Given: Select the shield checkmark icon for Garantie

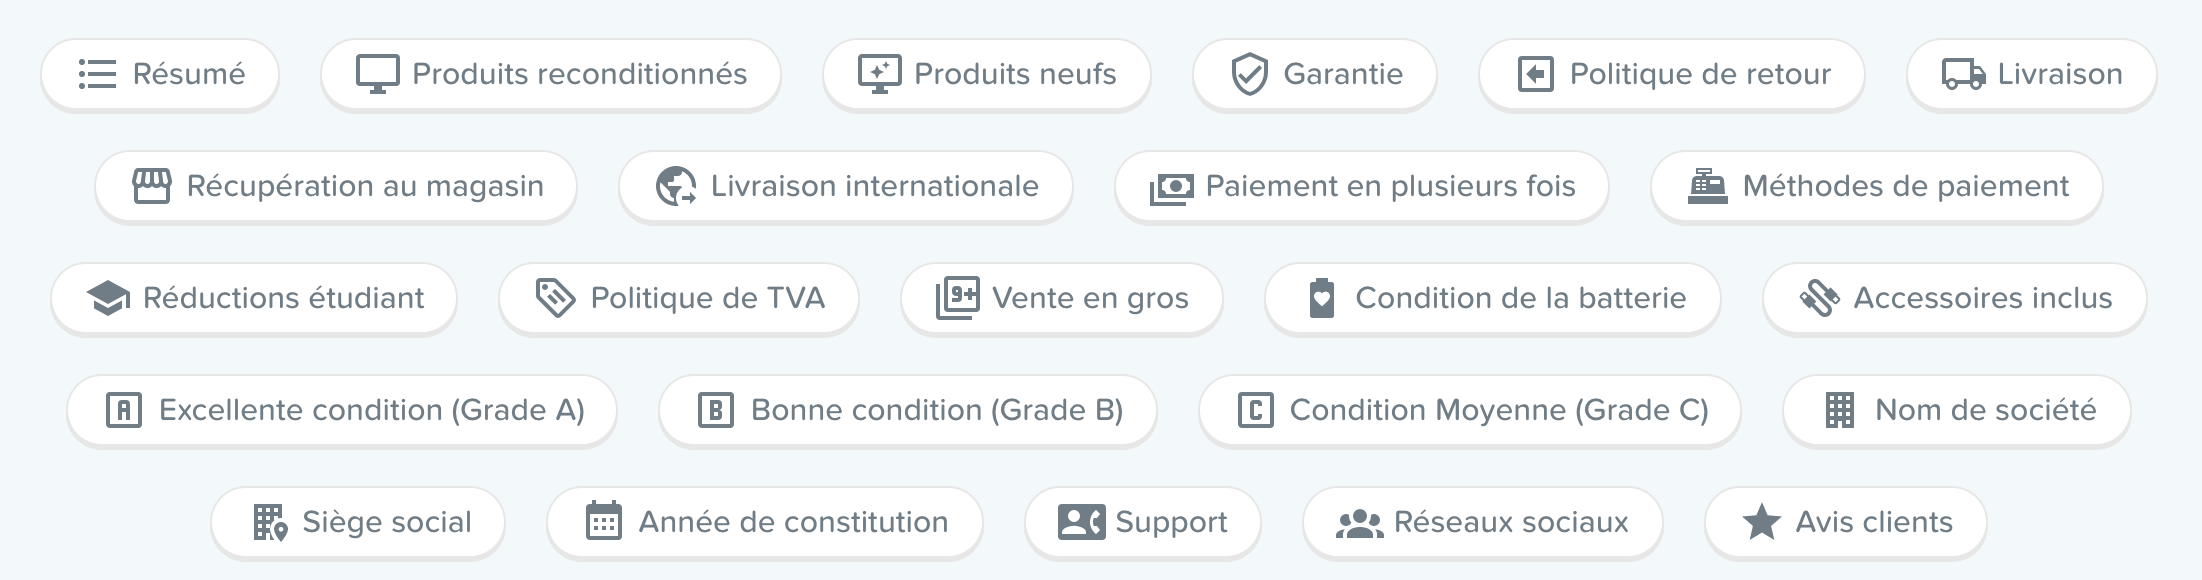Looking at the screenshot, I should tap(1248, 73).
